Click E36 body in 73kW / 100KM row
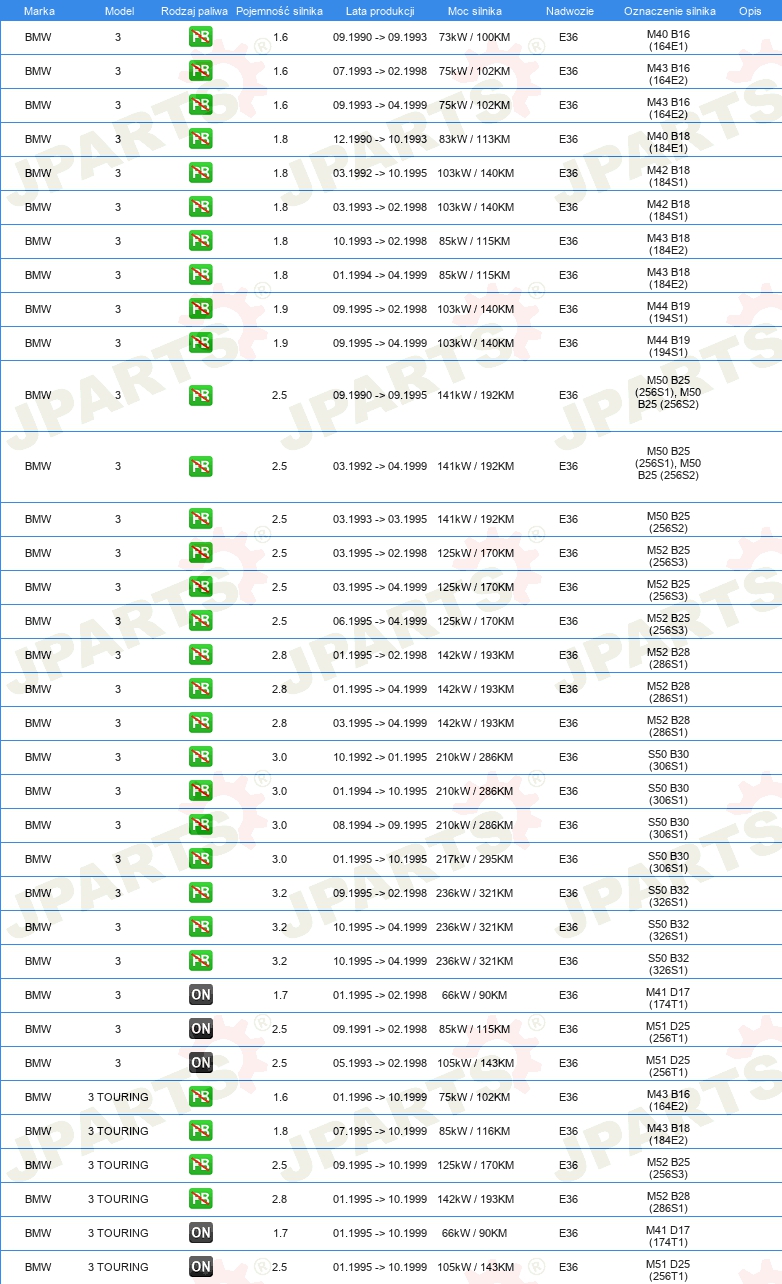 [x=568, y=38]
